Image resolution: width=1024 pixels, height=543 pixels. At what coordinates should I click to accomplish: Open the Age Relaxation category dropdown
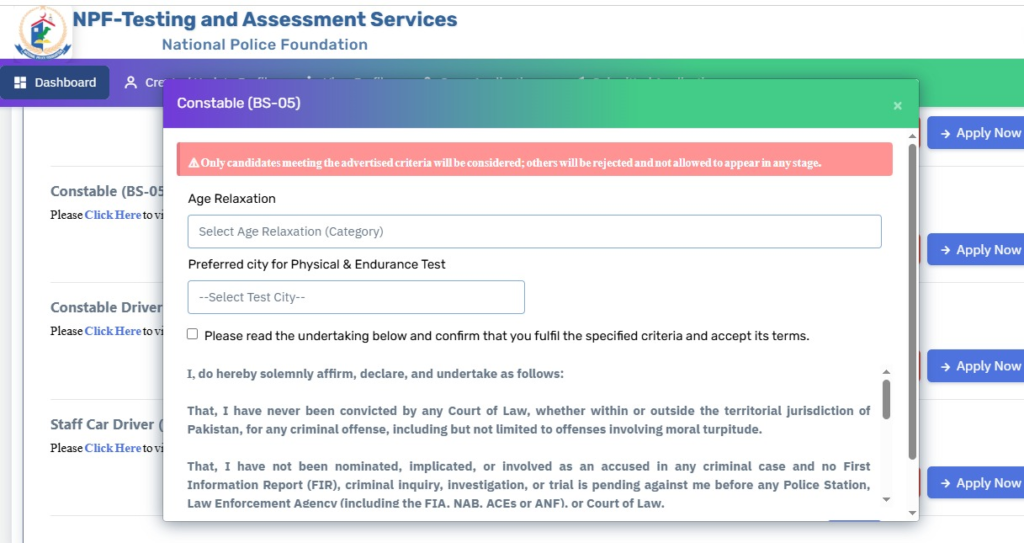pos(534,231)
